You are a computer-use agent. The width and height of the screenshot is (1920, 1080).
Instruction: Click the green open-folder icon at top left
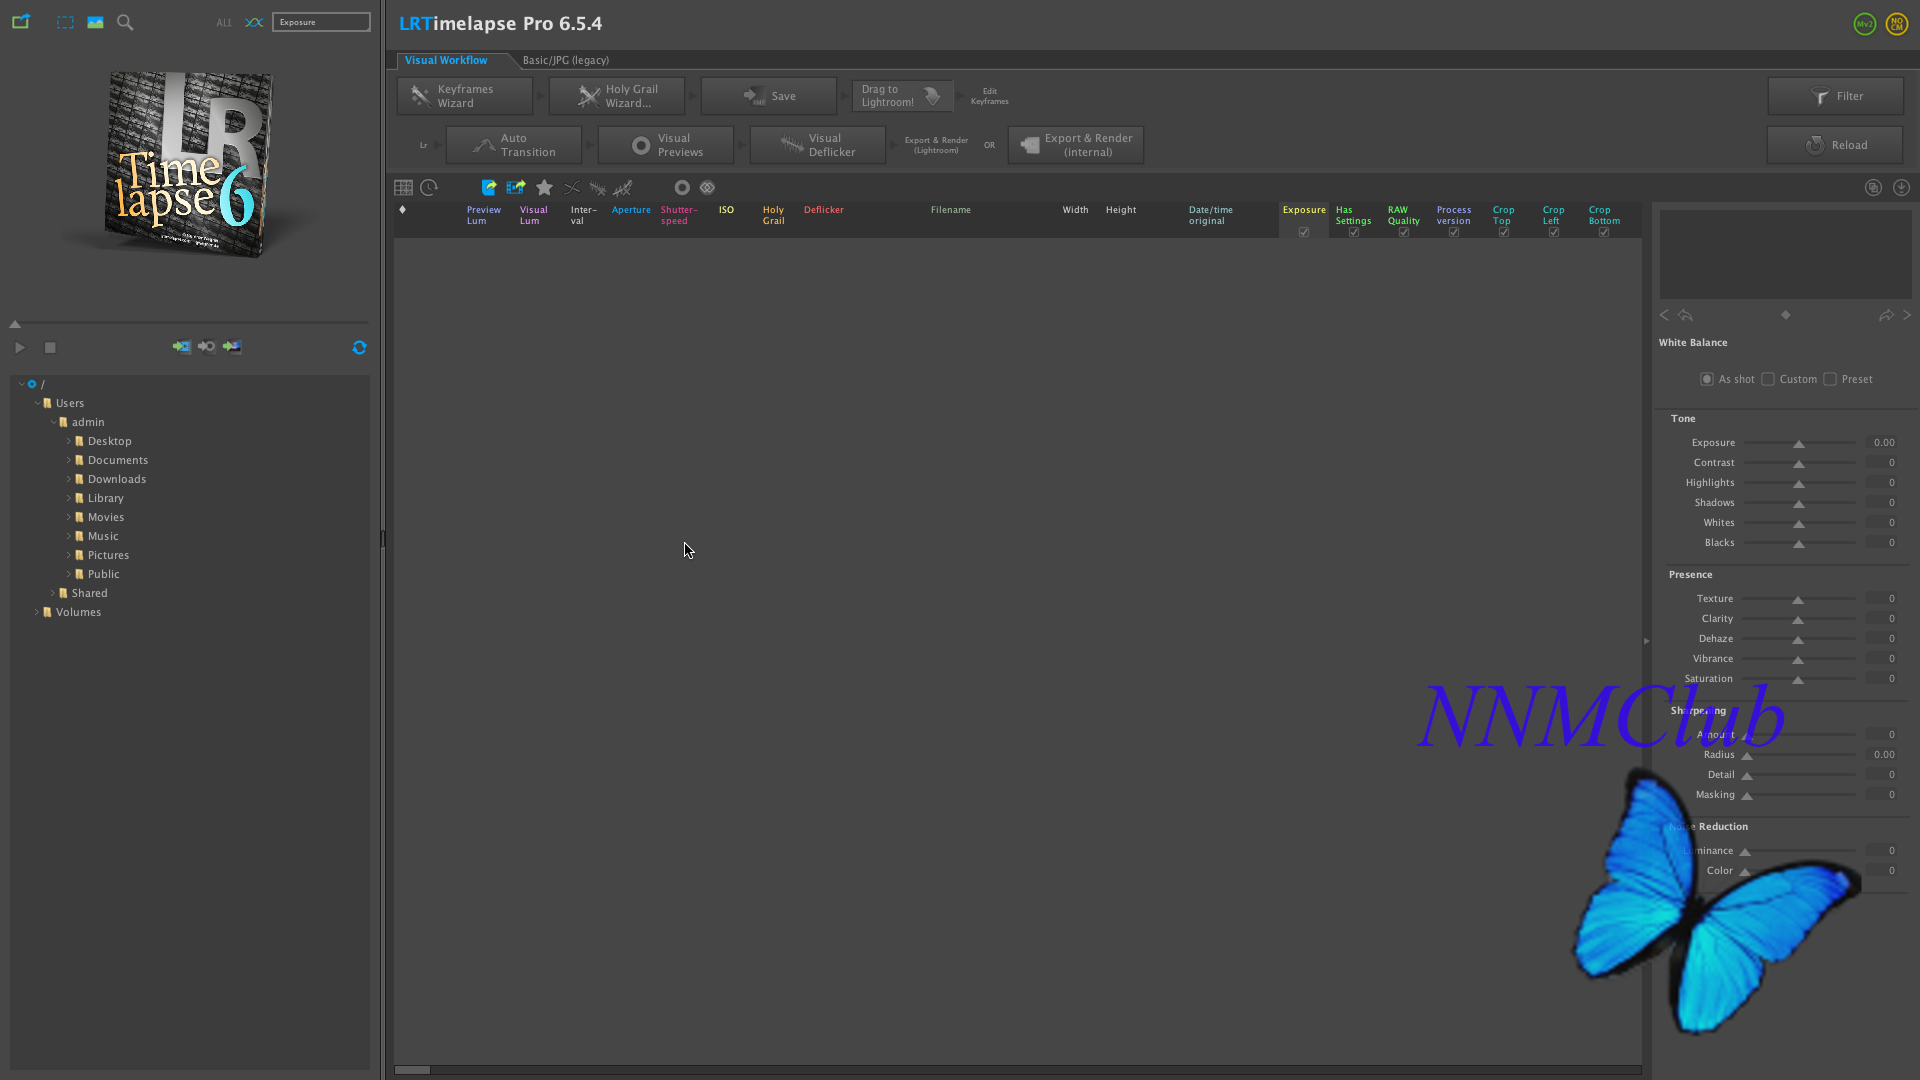point(21,22)
